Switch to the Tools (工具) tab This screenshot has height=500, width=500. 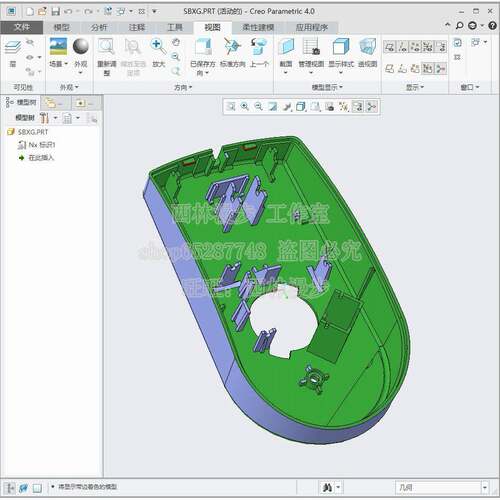(175, 27)
